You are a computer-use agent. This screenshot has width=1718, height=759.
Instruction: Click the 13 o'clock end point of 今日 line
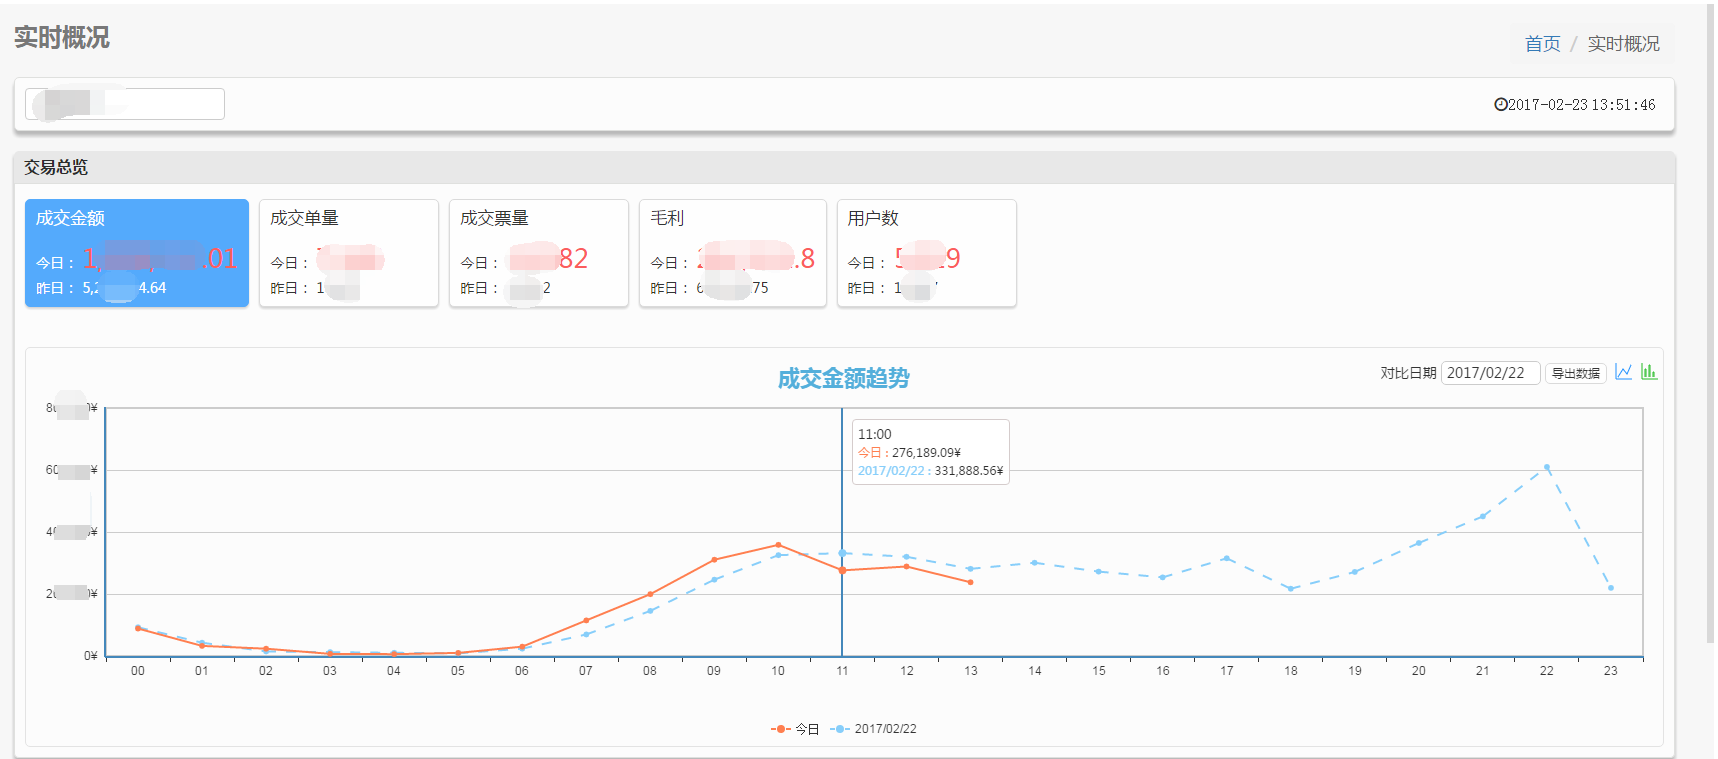tap(970, 582)
